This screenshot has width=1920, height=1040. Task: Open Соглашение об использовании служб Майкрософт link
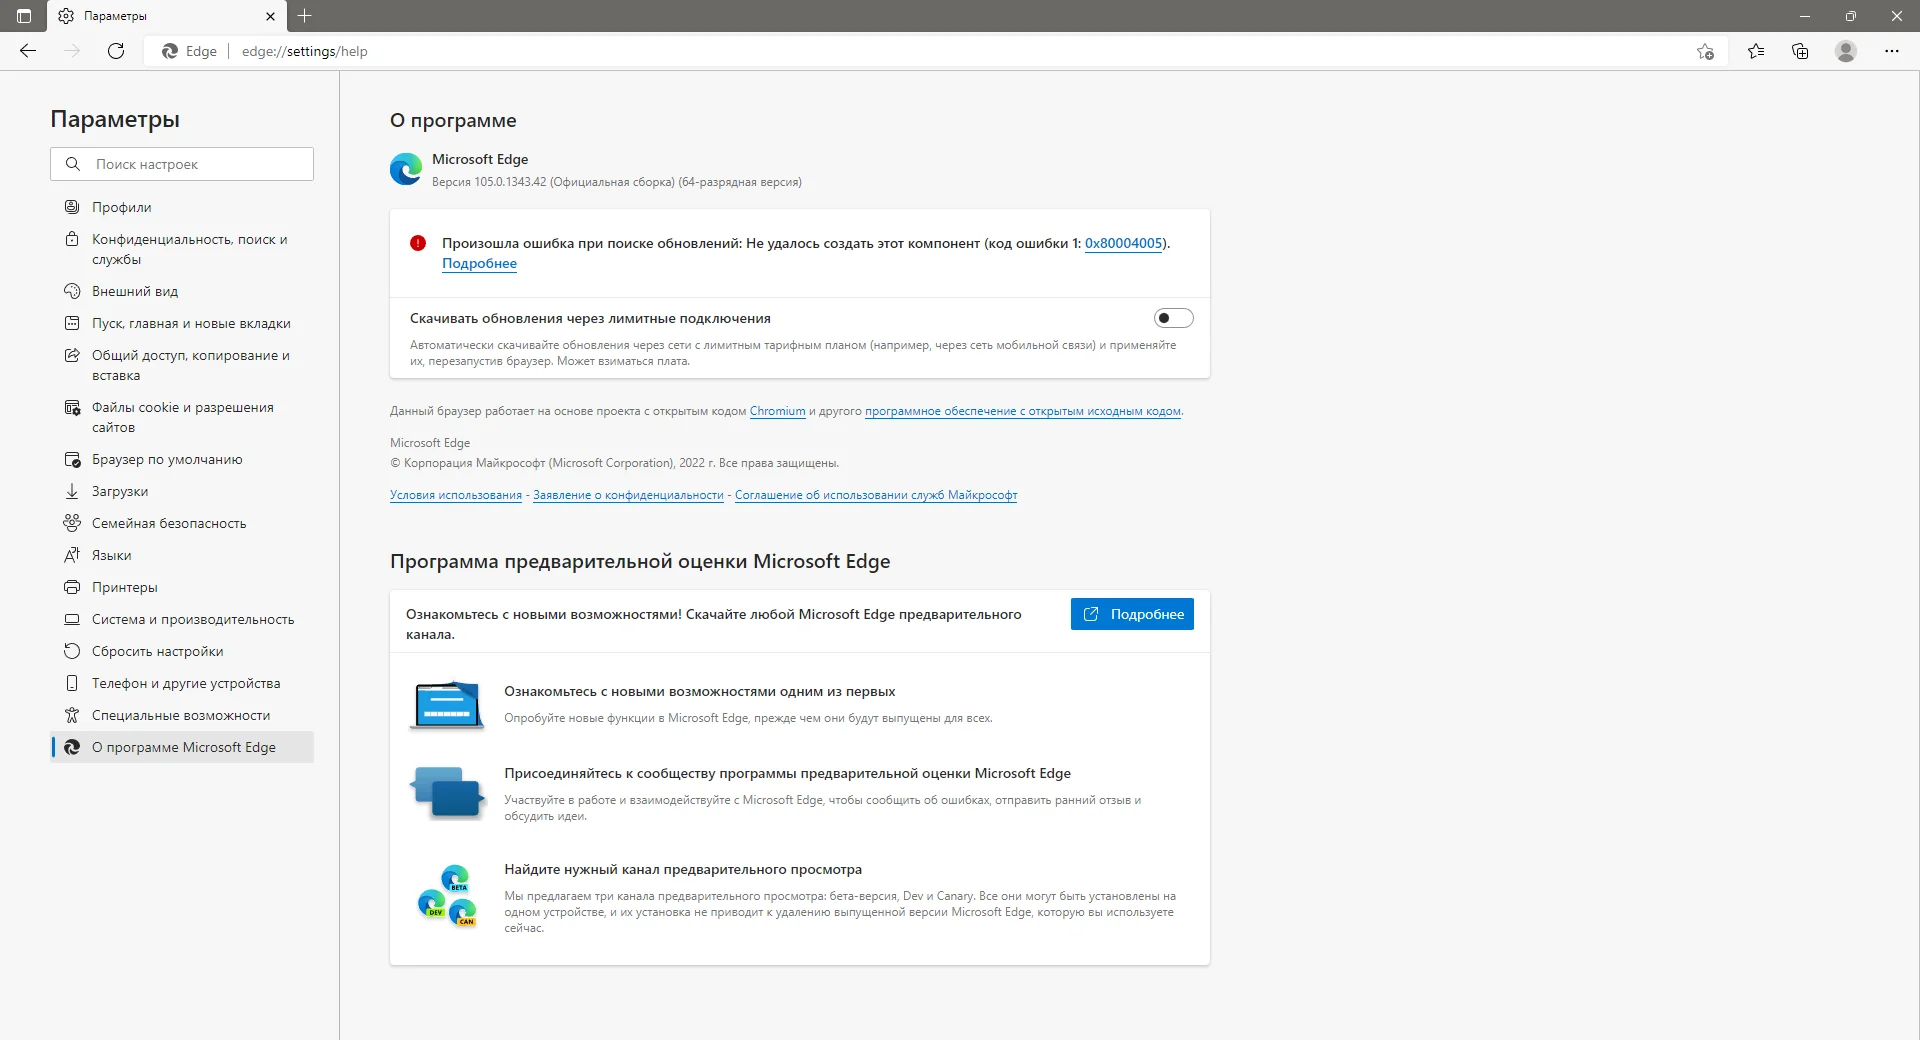pos(876,495)
